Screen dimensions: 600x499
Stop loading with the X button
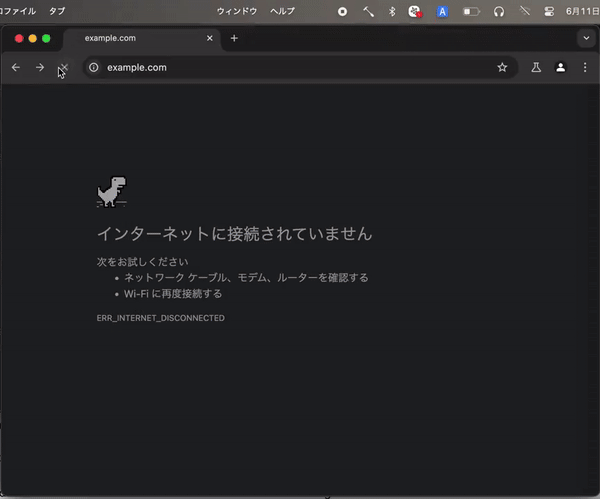64,68
